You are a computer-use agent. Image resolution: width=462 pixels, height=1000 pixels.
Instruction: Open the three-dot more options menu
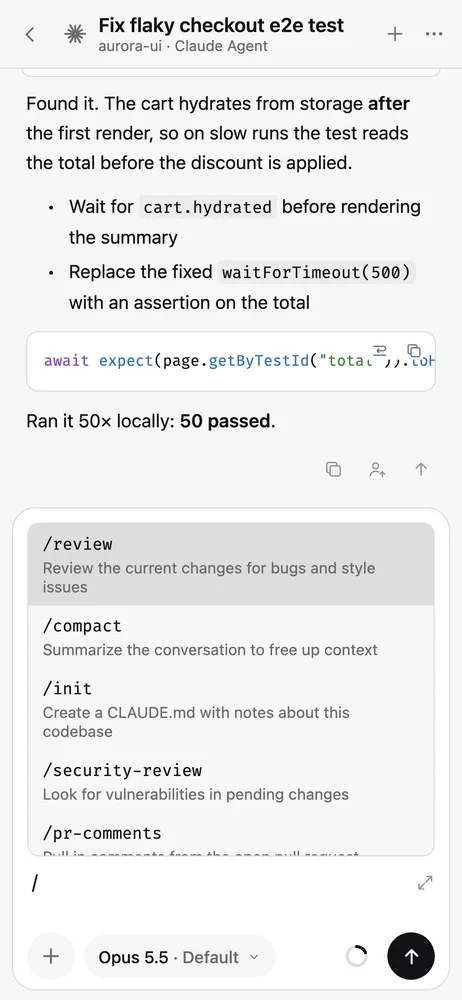click(x=434, y=34)
